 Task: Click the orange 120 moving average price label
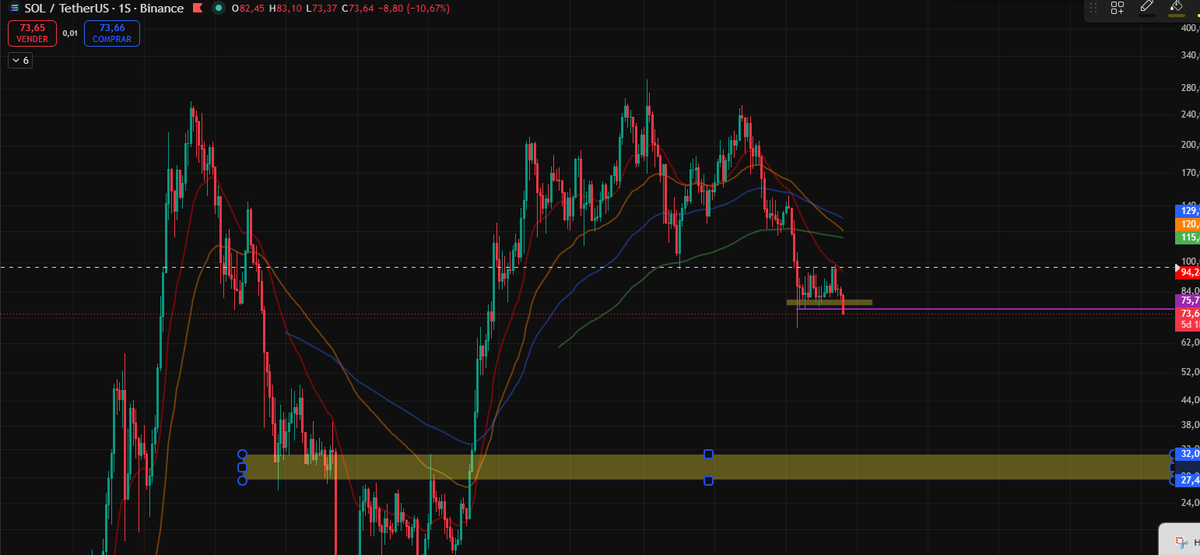tap(1189, 224)
